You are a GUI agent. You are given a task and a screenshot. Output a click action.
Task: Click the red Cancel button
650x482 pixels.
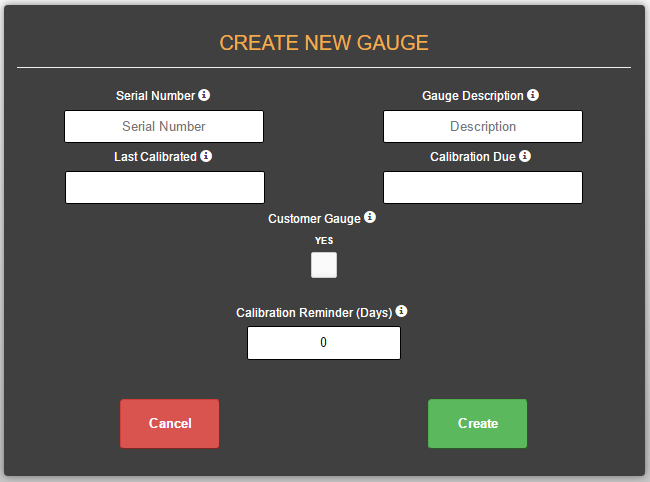(x=170, y=423)
